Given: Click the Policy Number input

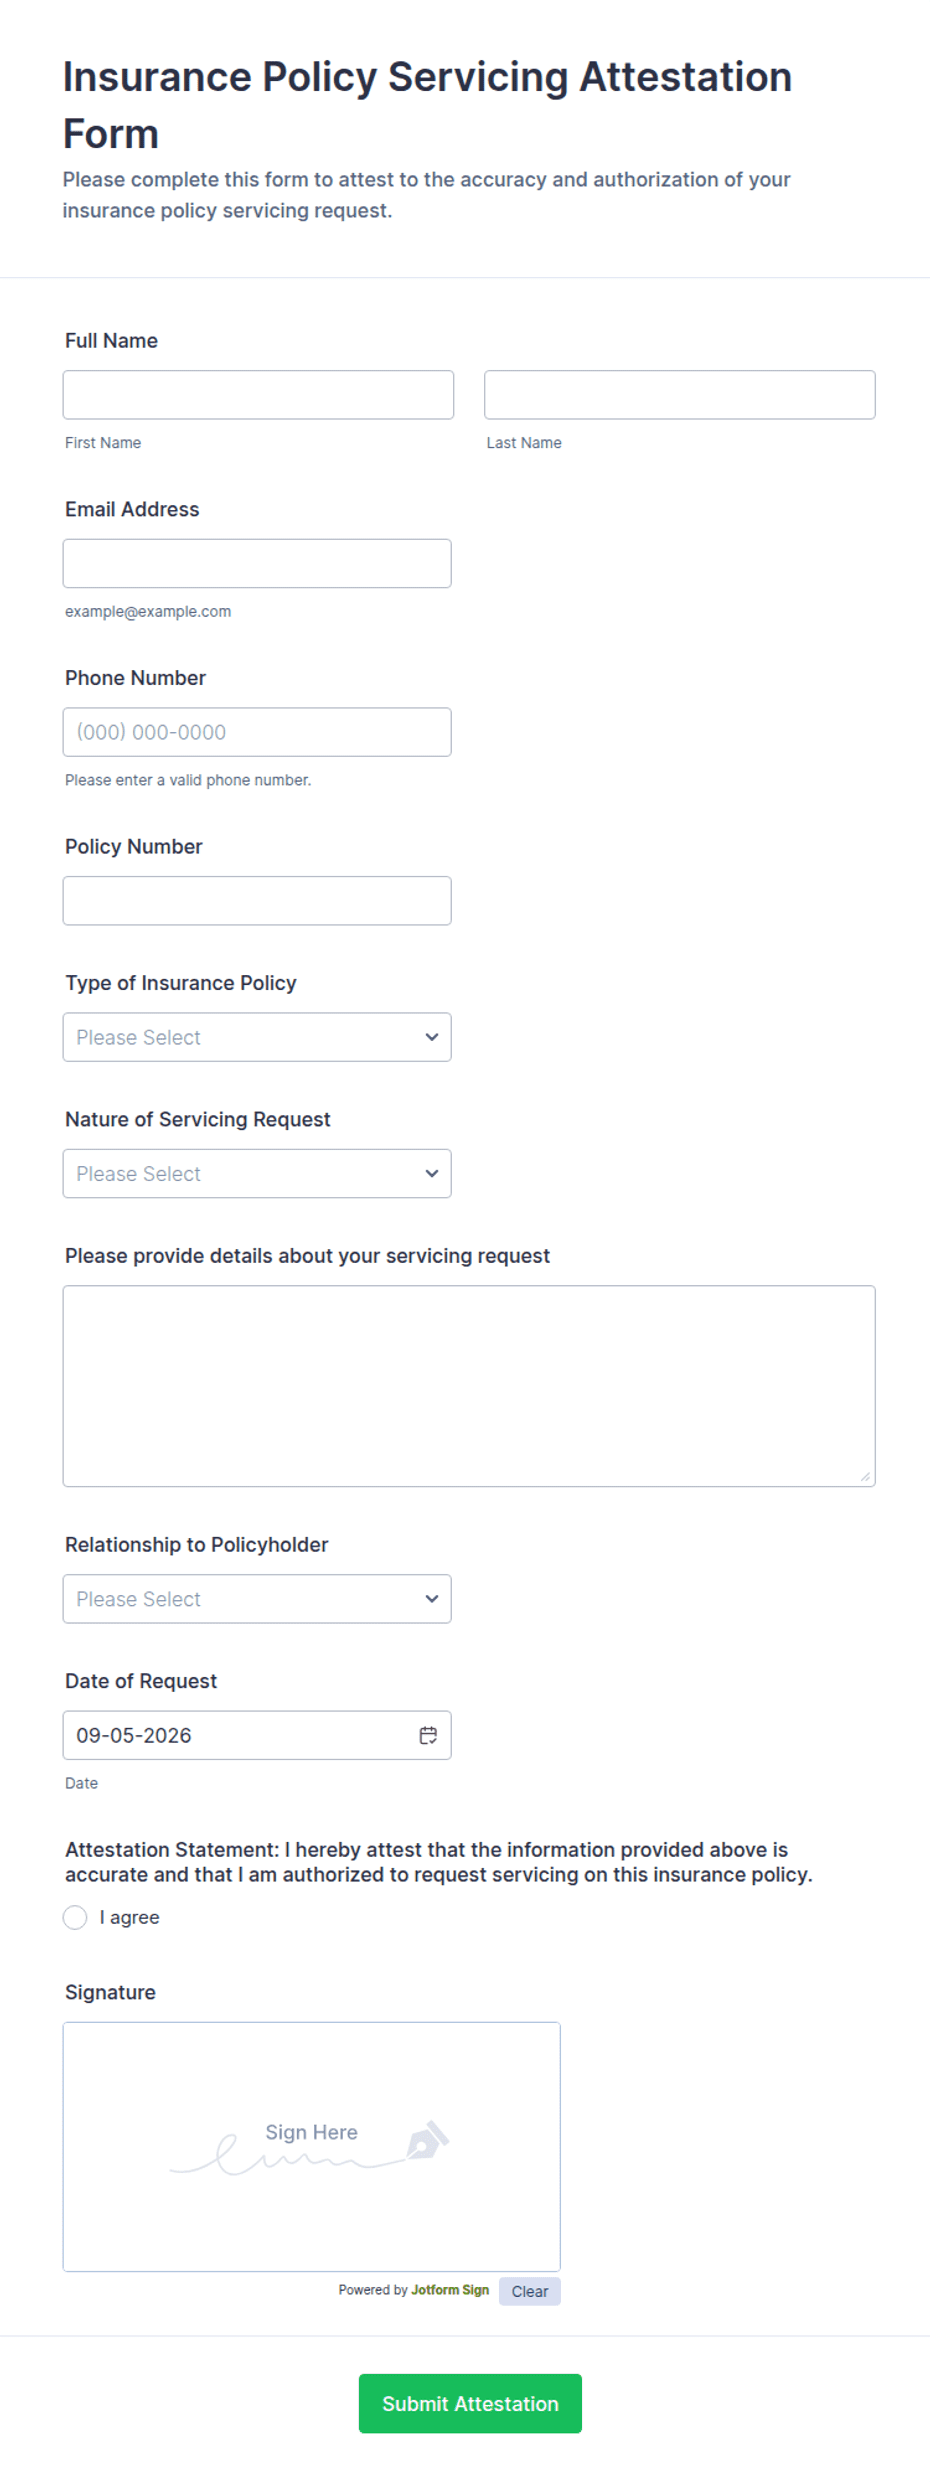Looking at the screenshot, I should (257, 901).
